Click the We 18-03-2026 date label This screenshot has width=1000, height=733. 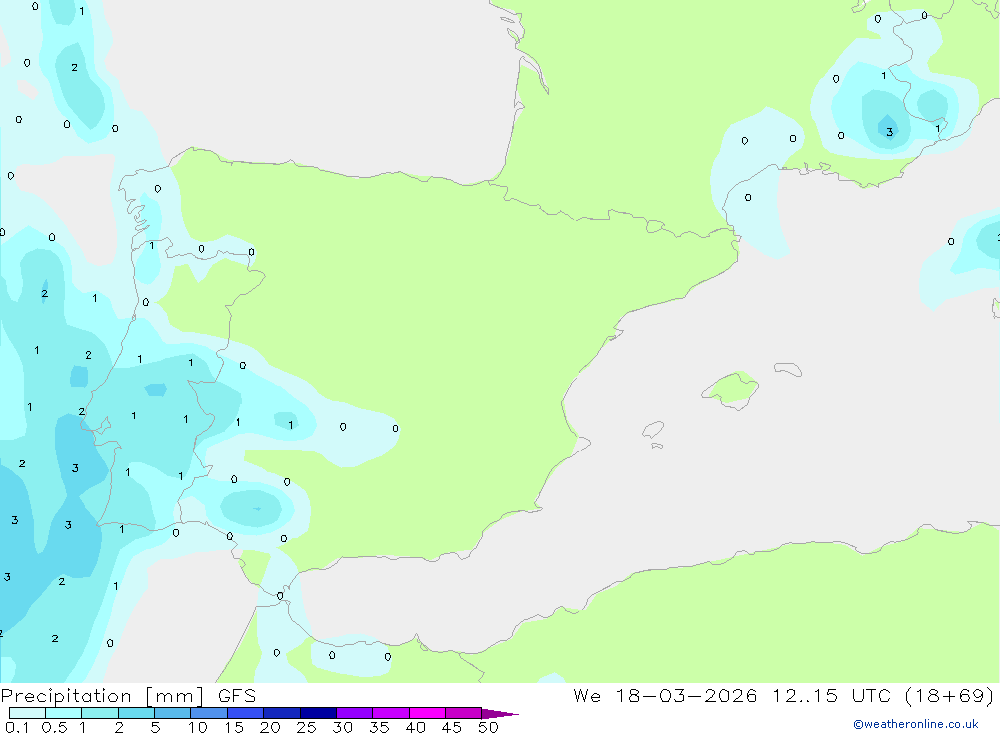pyautogui.click(x=665, y=695)
